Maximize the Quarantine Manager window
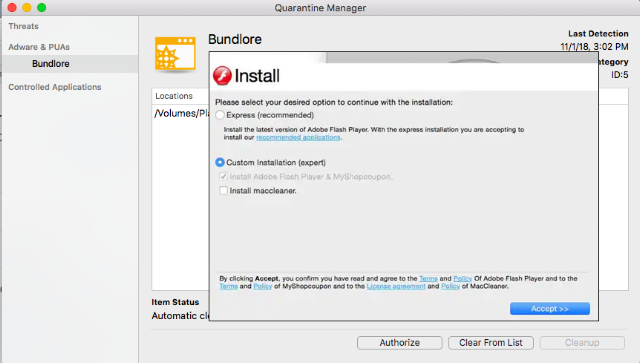This screenshot has width=640, height=363. tap(41, 7)
